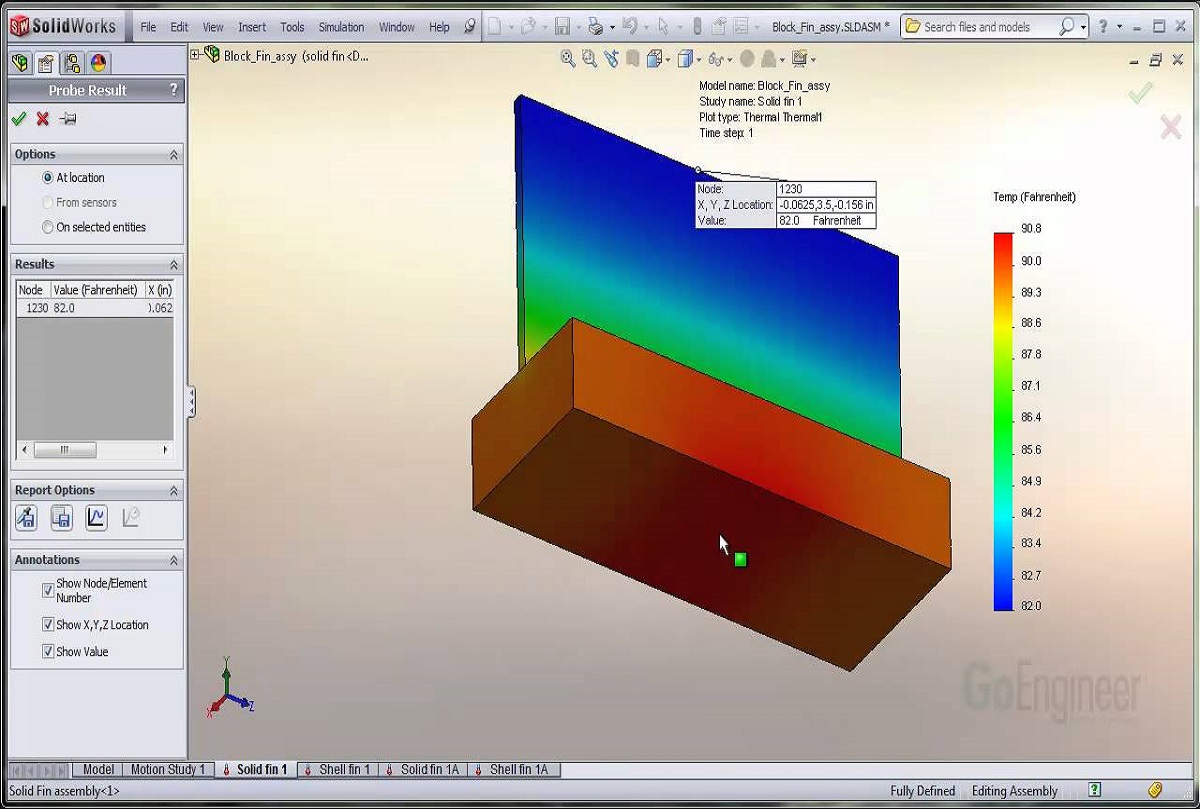Open the ConfigurationManager tab icon

tap(72, 64)
